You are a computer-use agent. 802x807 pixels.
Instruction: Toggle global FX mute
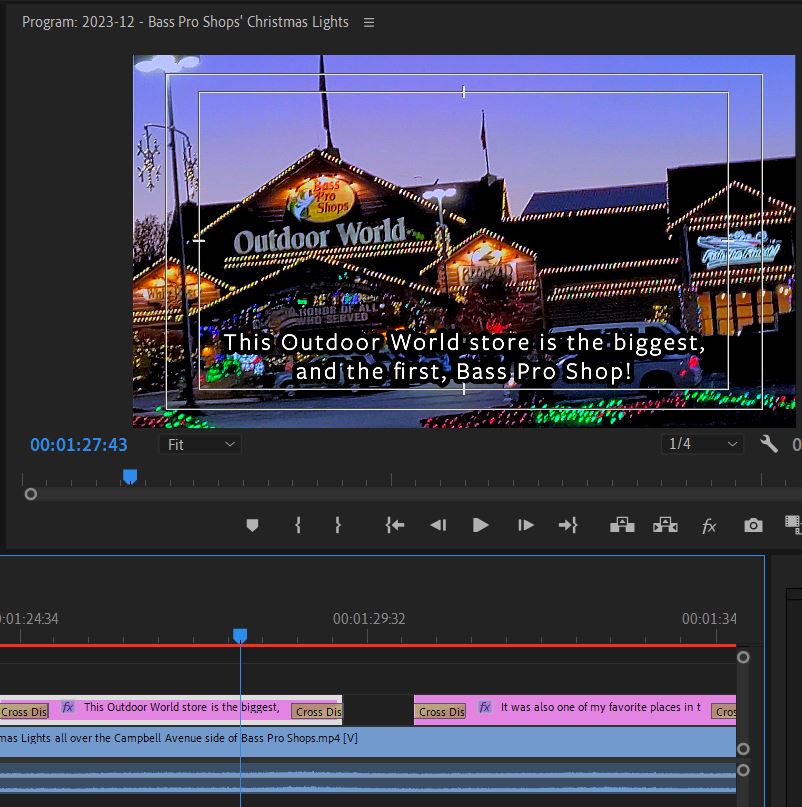point(709,525)
